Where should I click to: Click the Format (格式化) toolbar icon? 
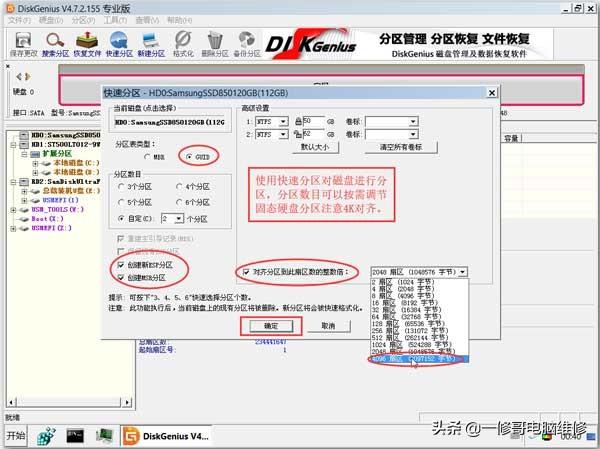183,44
